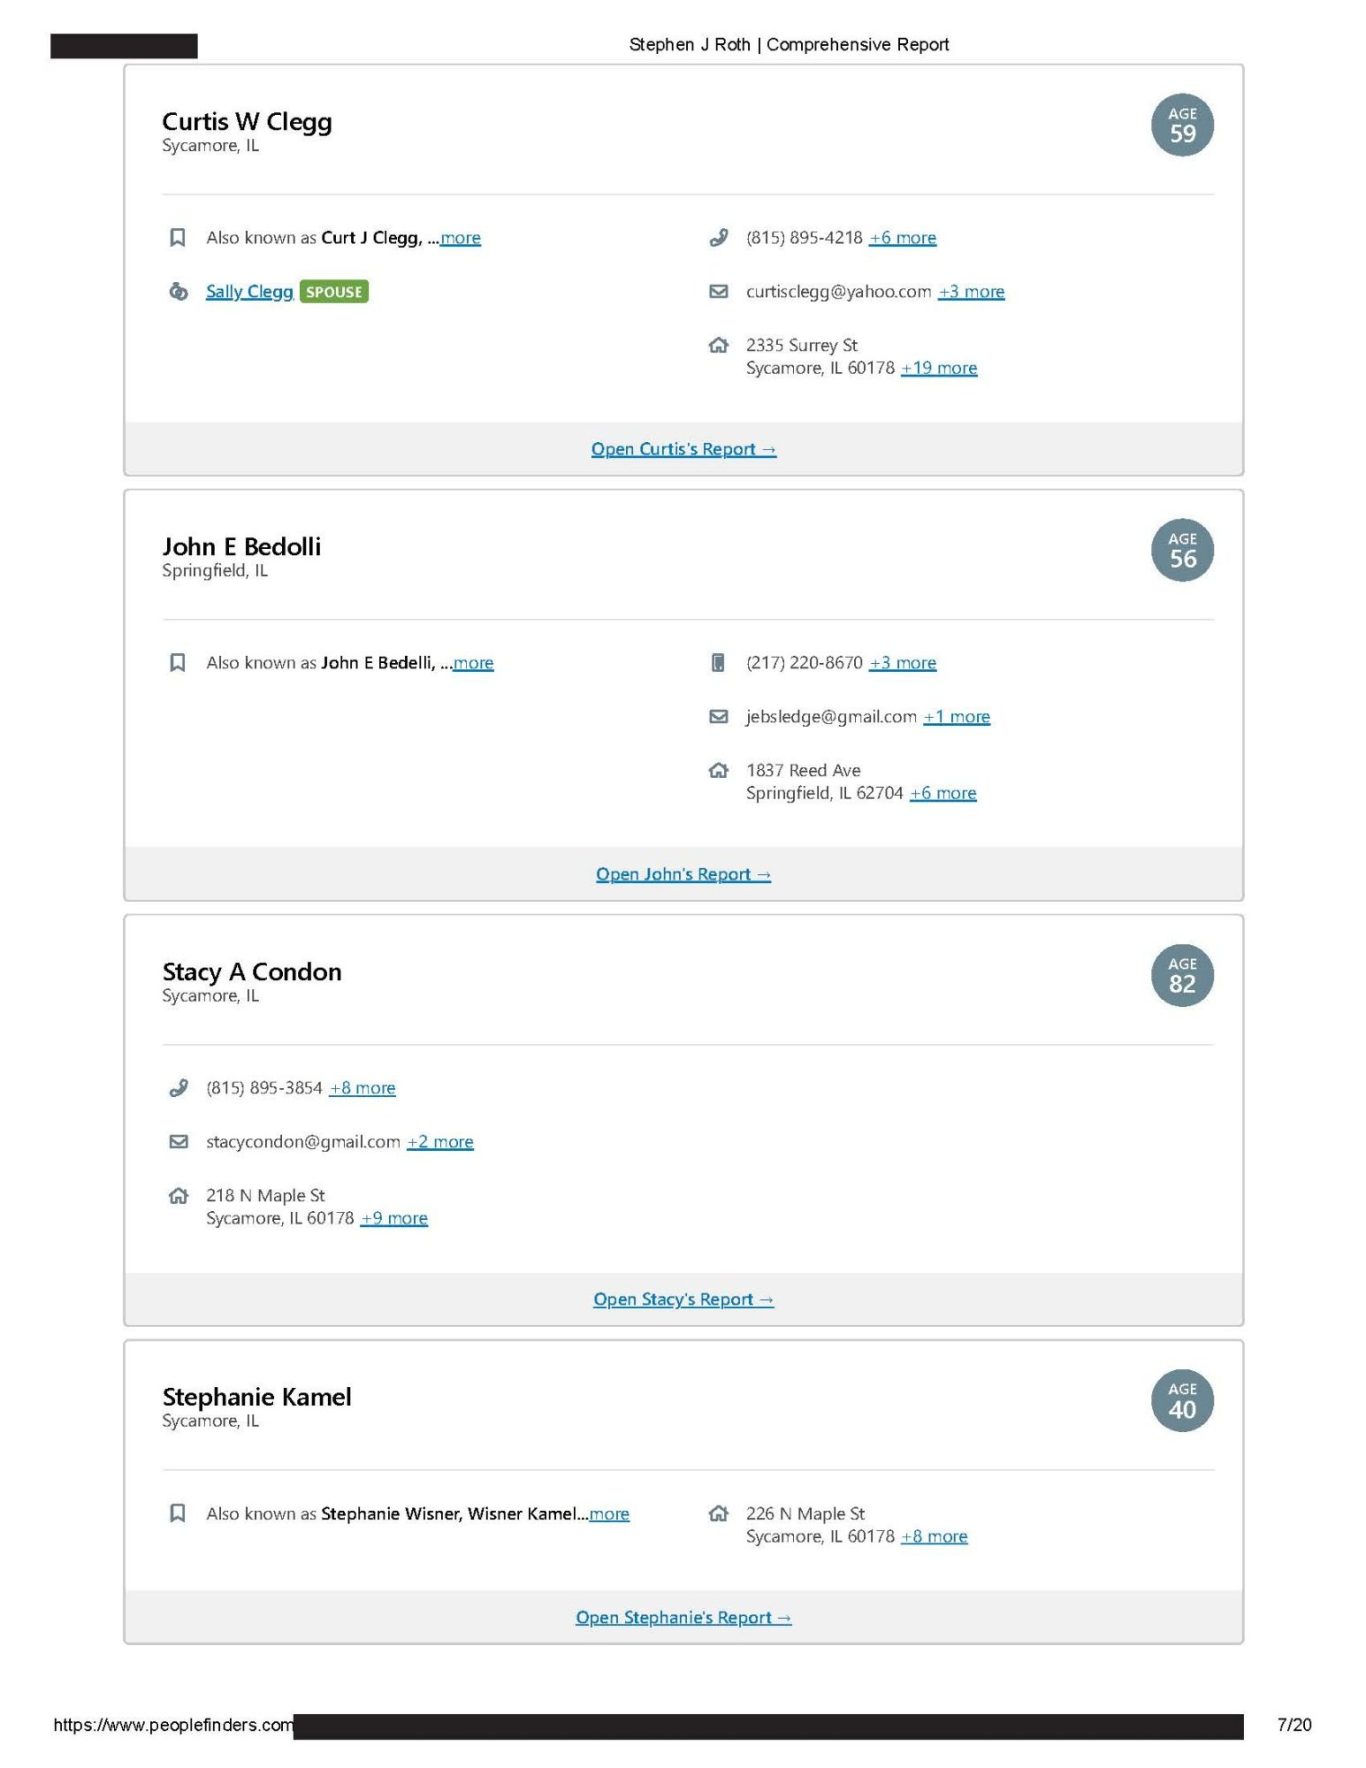Expand more aliases for Curt J Clegg
The image size is (1366, 1768).
[x=460, y=238]
